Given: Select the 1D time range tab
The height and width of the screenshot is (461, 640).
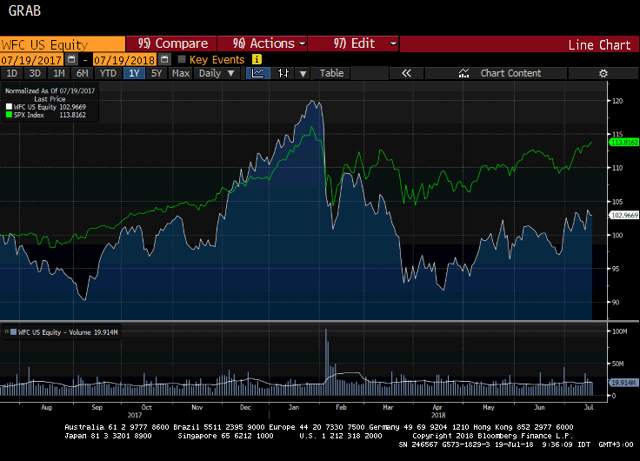Looking at the screenshot, I should [12, 73].
